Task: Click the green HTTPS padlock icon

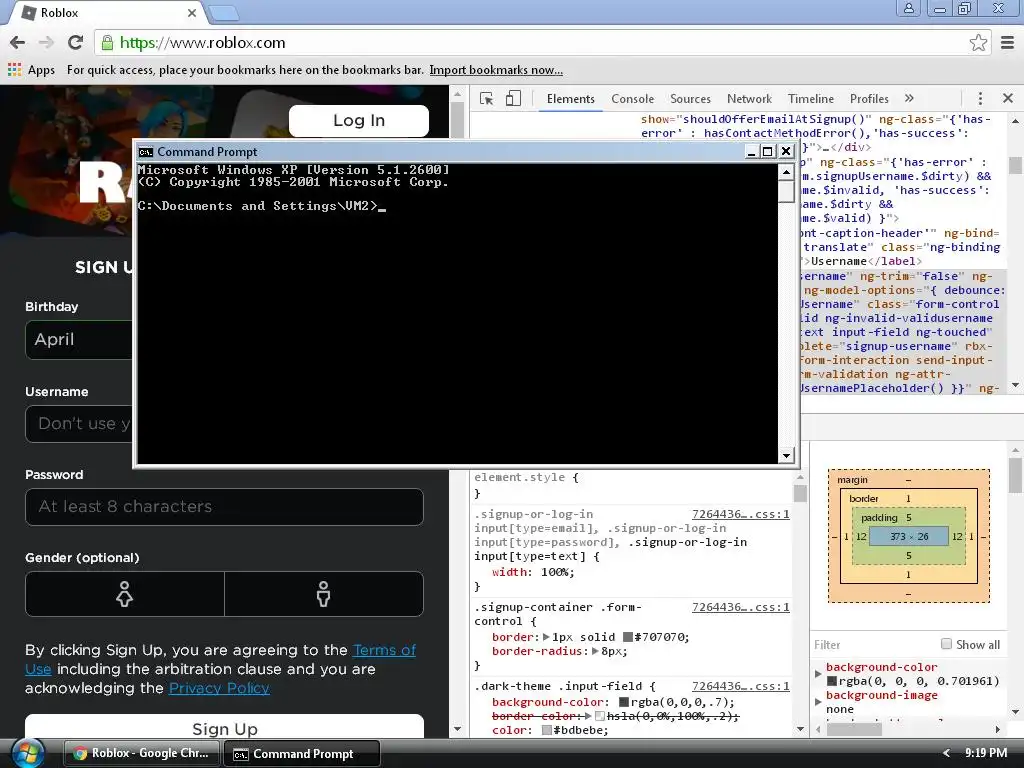Action: [107, 43]
